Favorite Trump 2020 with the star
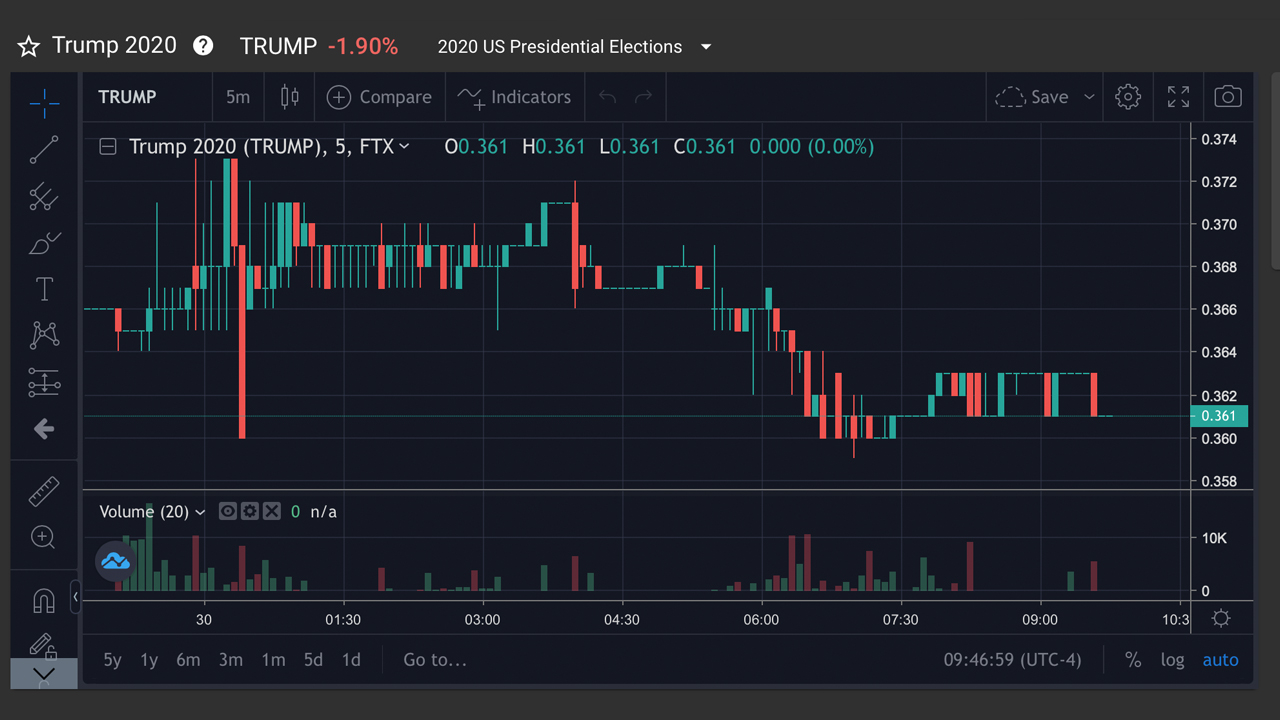This screenshot has width=1280, height=720. [x=29, y=47]
